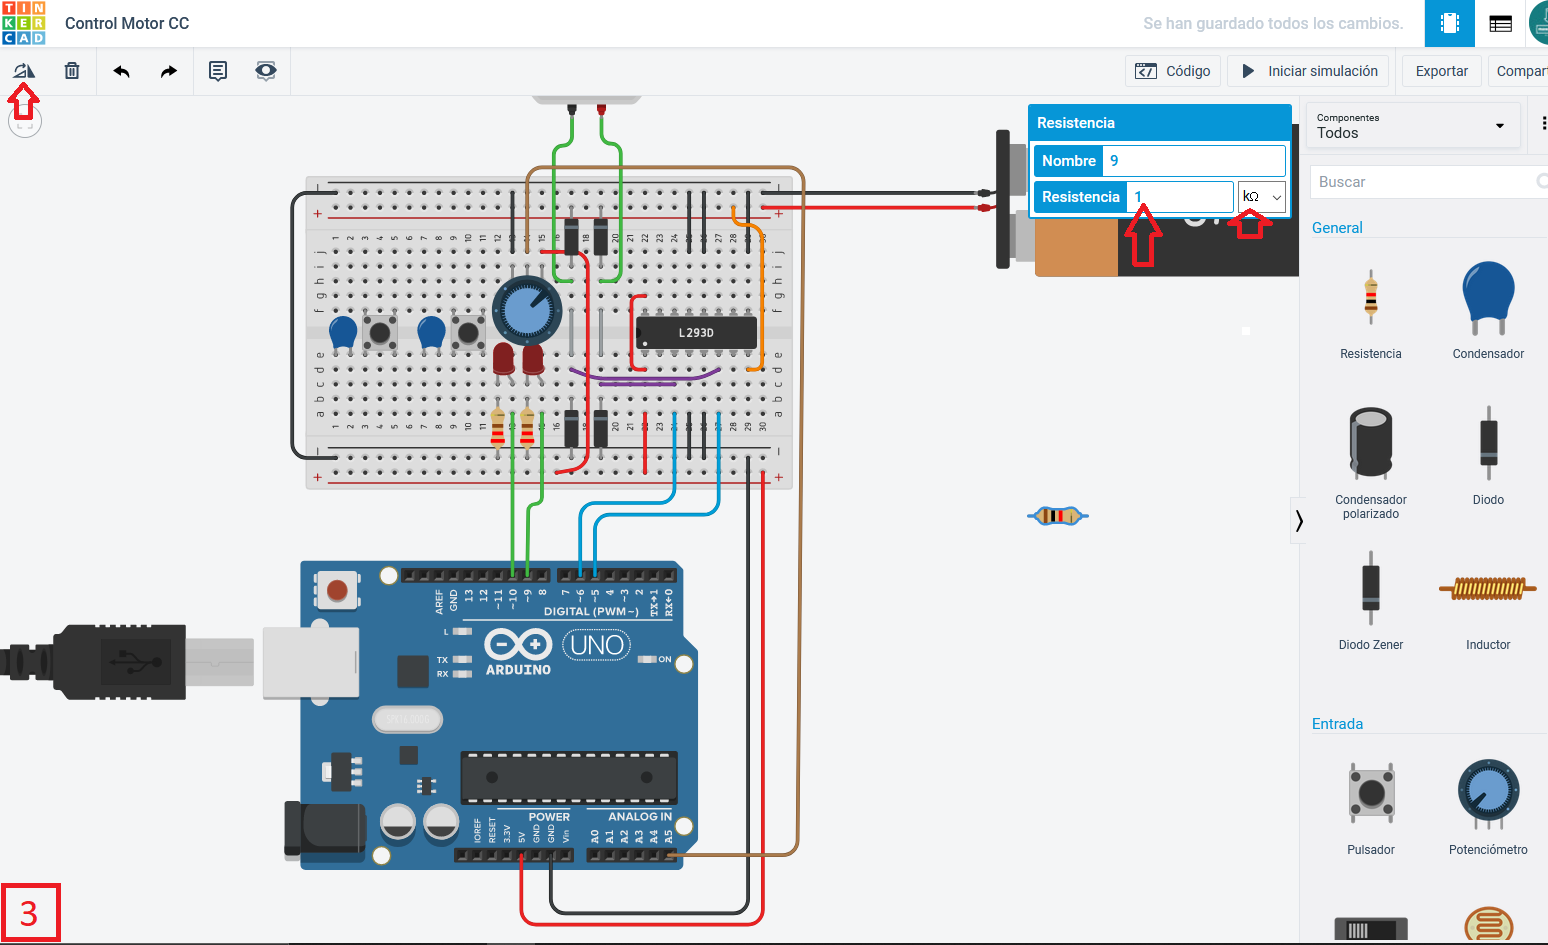Collapse the components panel with the chevron
The height and width of the screenshot is (945, 1548).
(x=1298, y=520)
